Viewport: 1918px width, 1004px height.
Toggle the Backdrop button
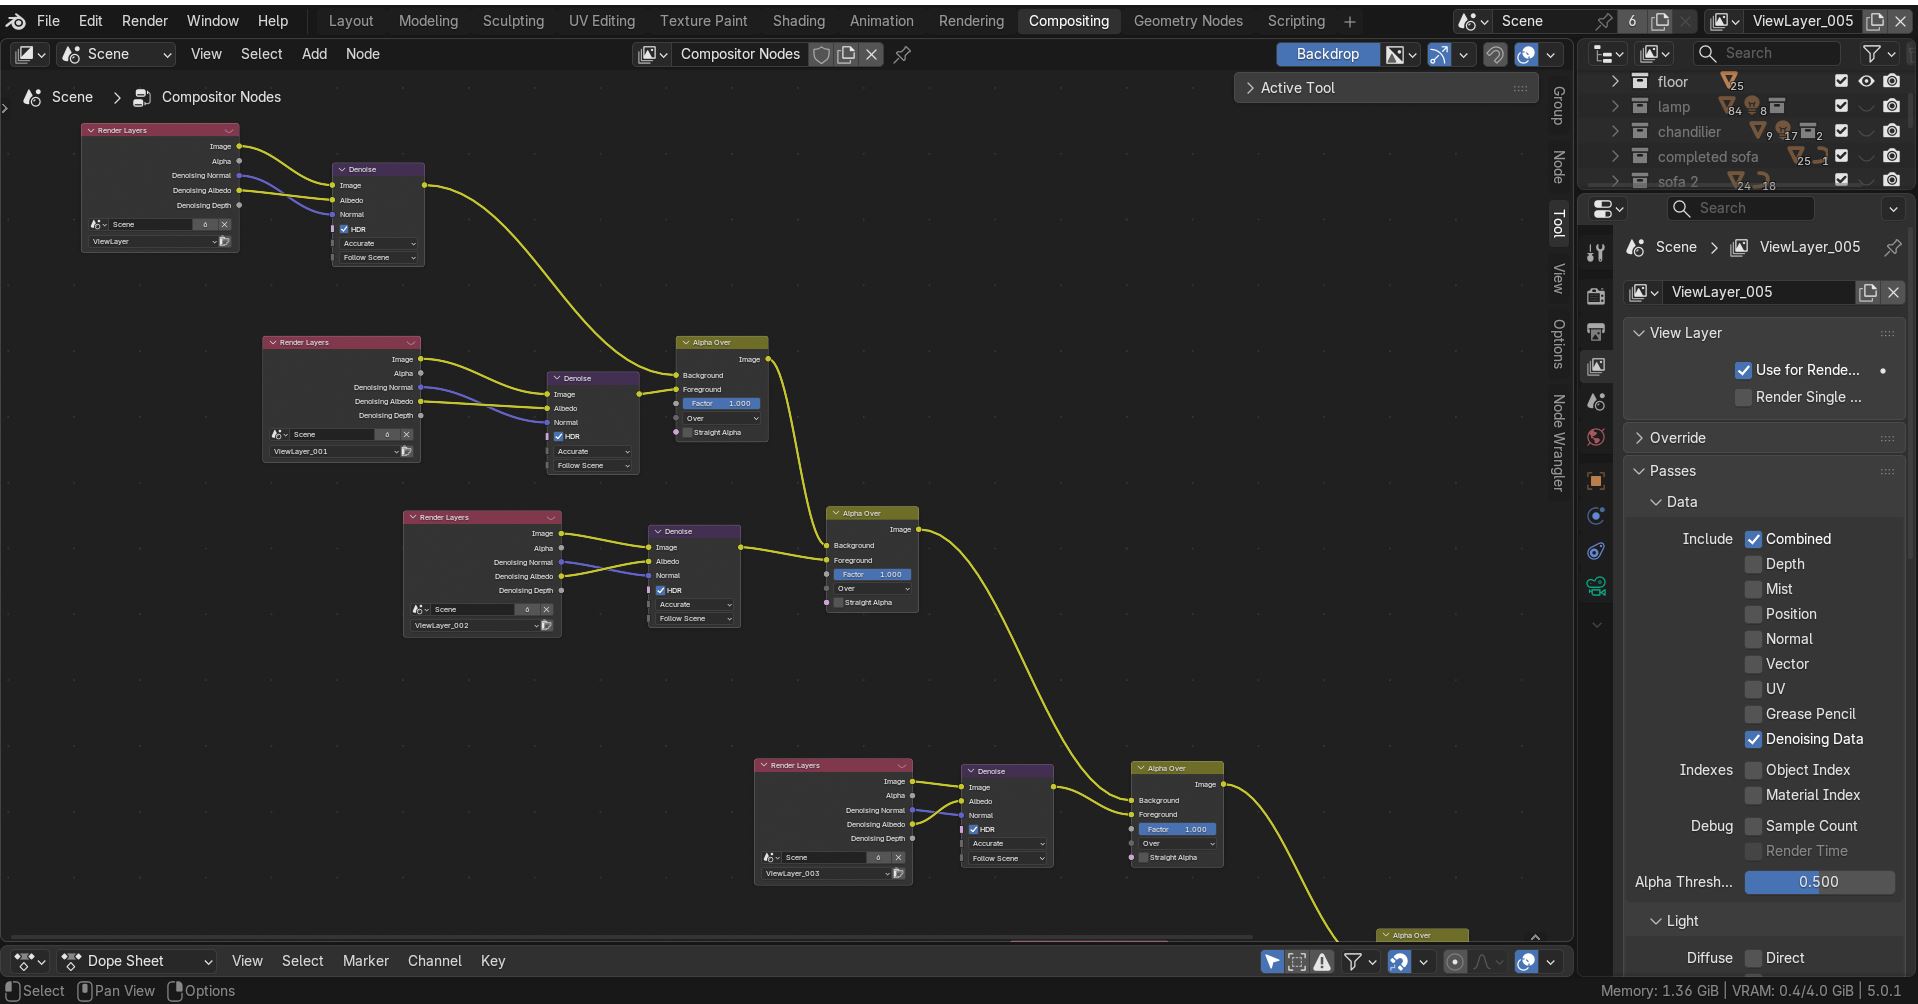click(x=1327, y=54)
